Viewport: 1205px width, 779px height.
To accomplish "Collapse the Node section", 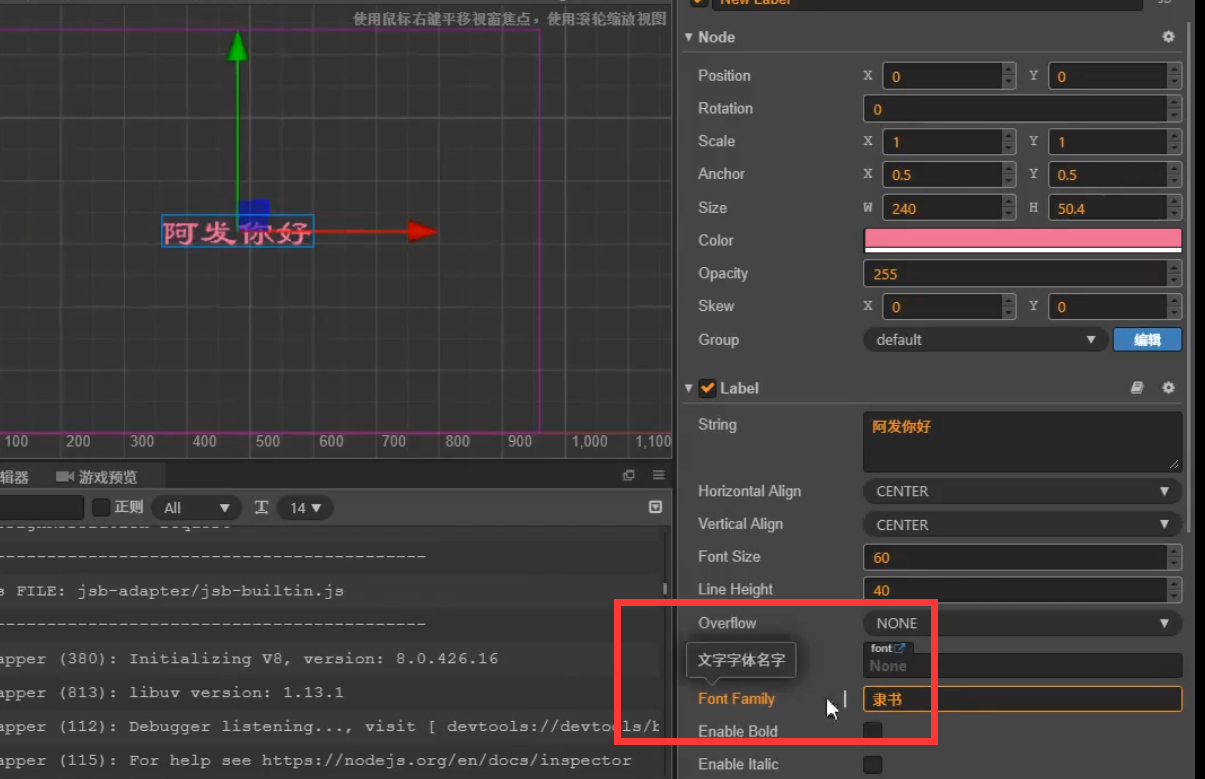I will [688, 37].
